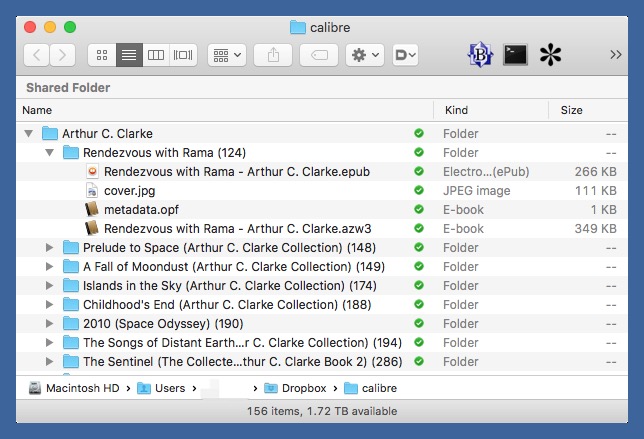Switch to icon view mode

(101, 56)
